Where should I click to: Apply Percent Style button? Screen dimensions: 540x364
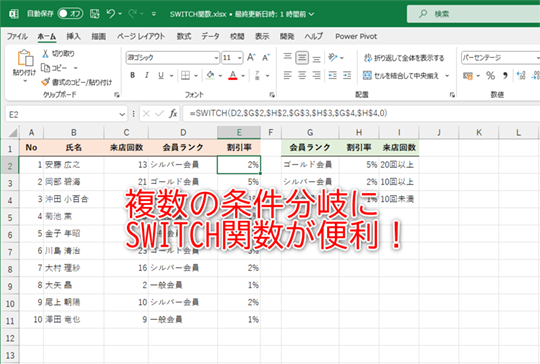[490, 75]
